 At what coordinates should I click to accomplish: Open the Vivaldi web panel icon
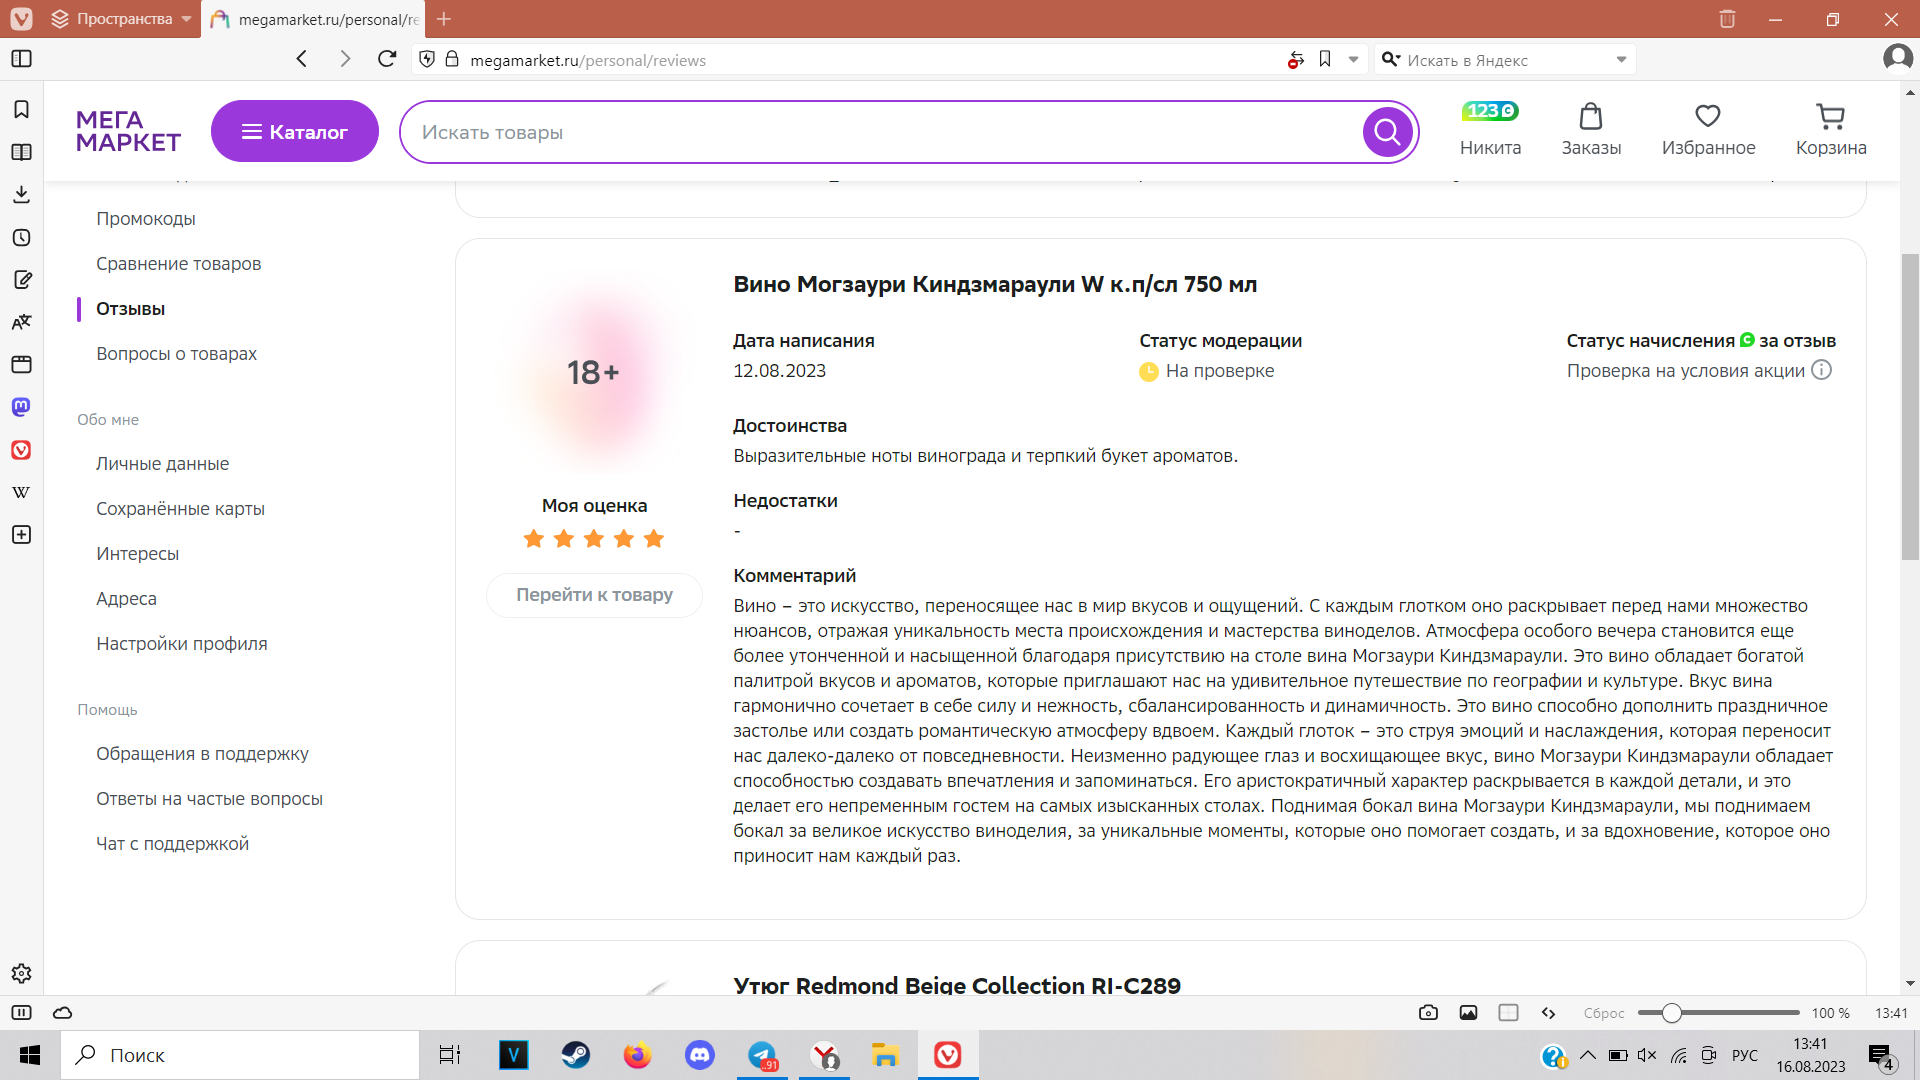point(21,450)
